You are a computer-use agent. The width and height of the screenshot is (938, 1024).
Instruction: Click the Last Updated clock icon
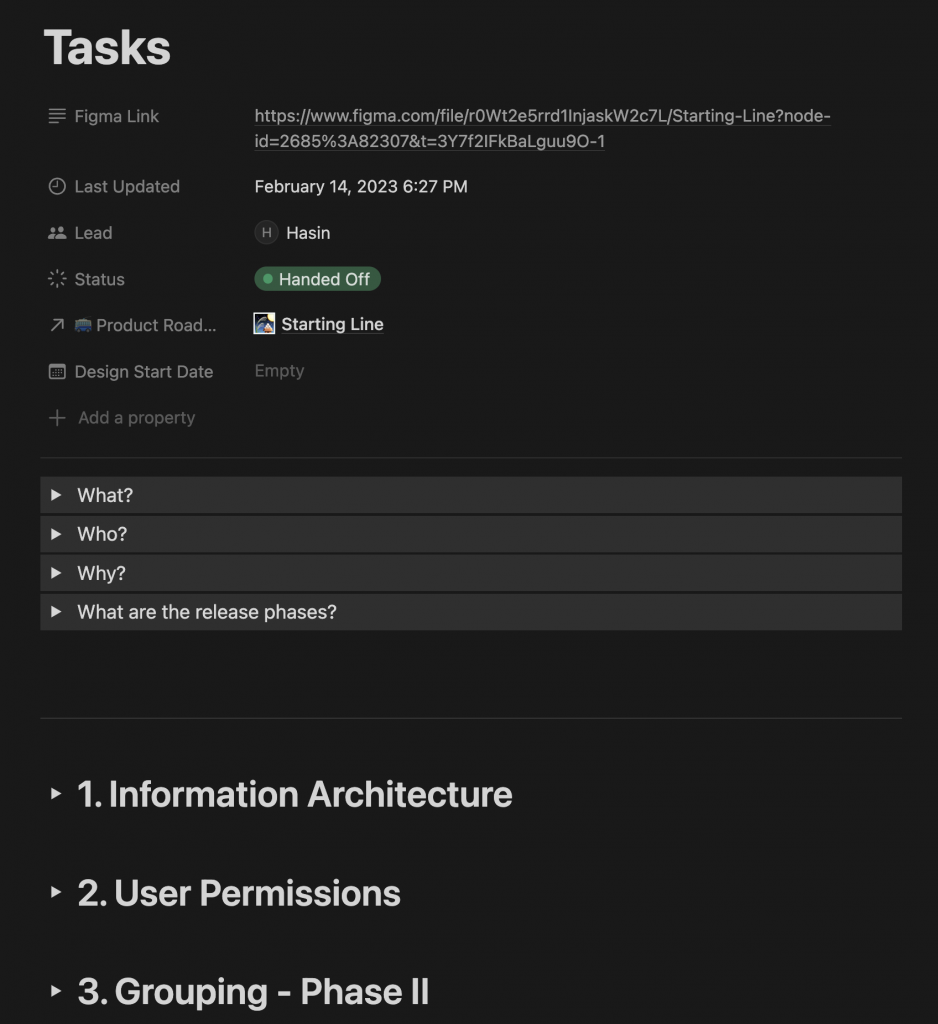pos(57,187)
